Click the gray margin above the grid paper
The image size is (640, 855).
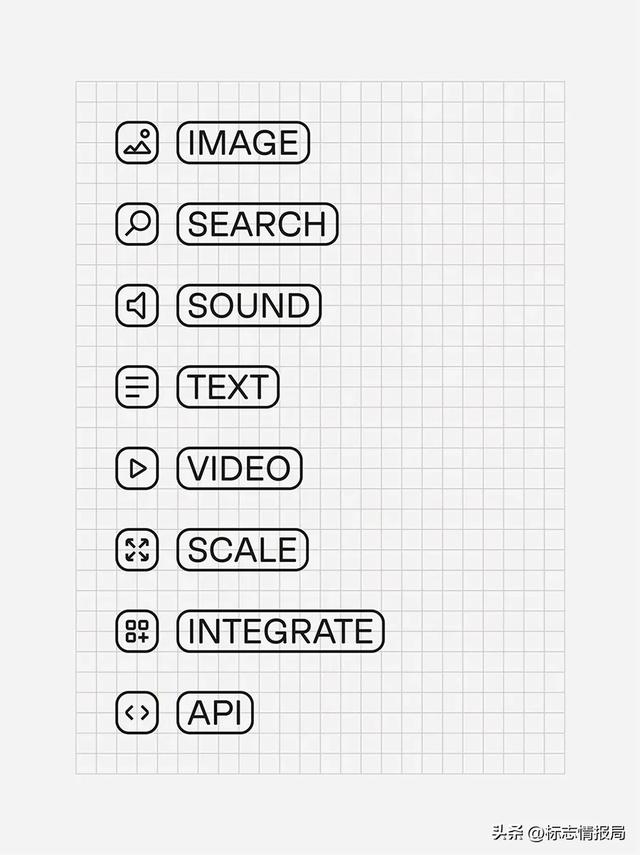coord(320,40)
